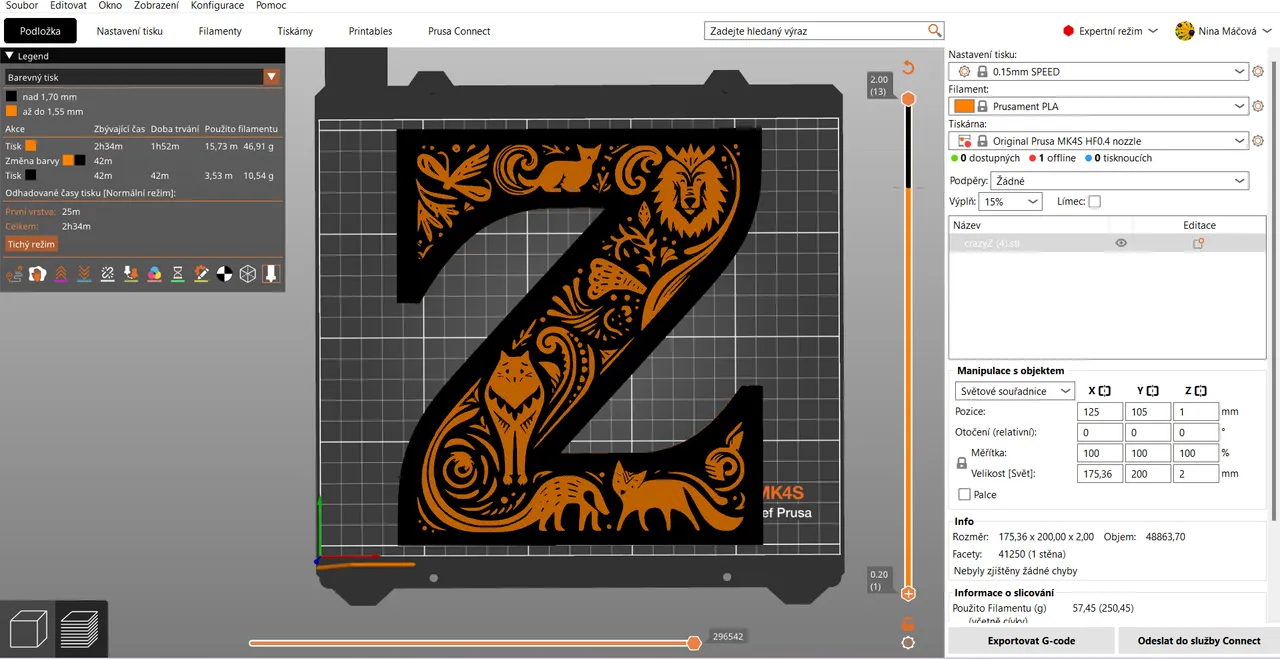The width and height of the screenshot is (1280, 659).
Task: Switch to 3D editor view cube icon bottom-left
Action: (27, 628)
